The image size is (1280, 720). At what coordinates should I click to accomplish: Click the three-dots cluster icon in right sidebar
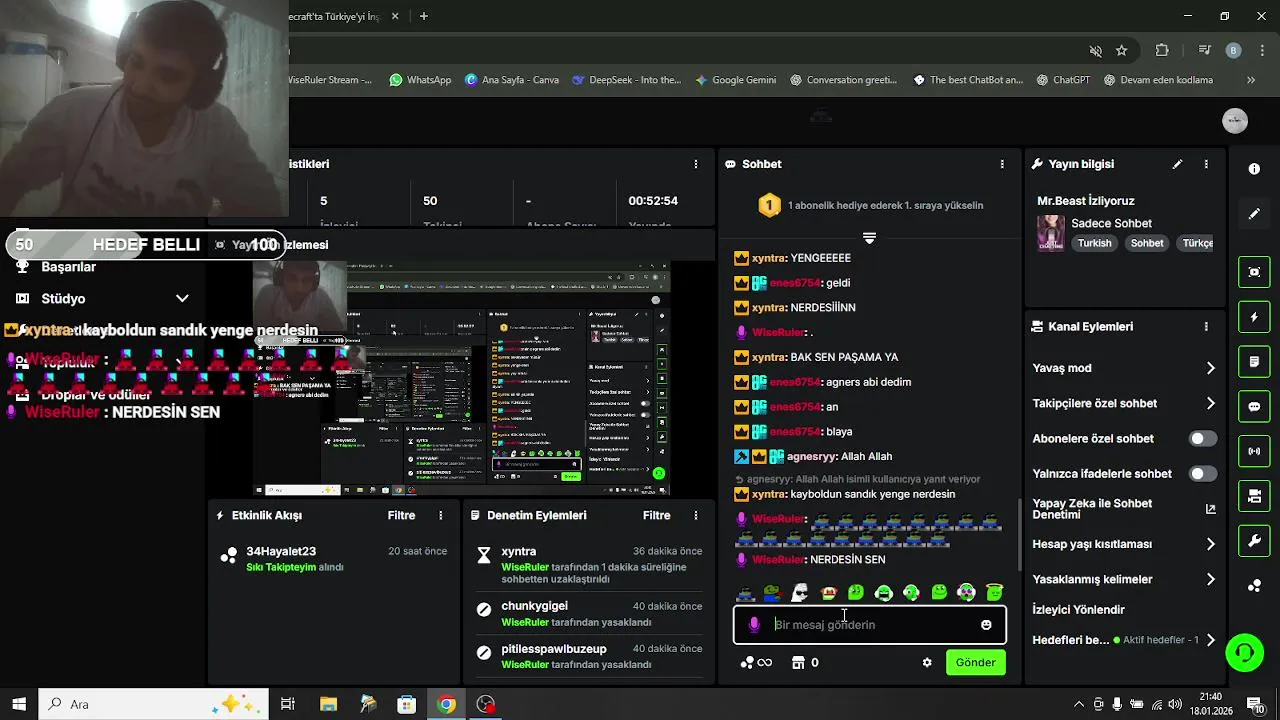(1254, 586)
